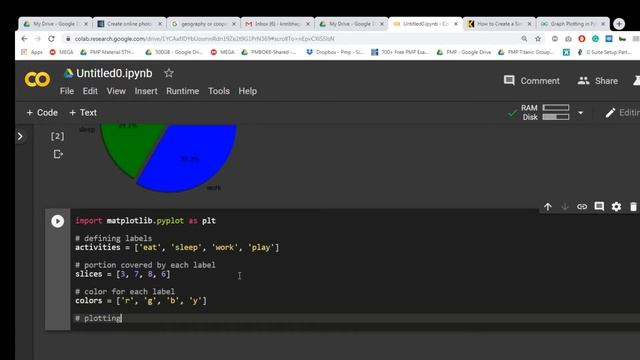Open the Tools menu
The image size is (640, 360).
pos(219,91)
